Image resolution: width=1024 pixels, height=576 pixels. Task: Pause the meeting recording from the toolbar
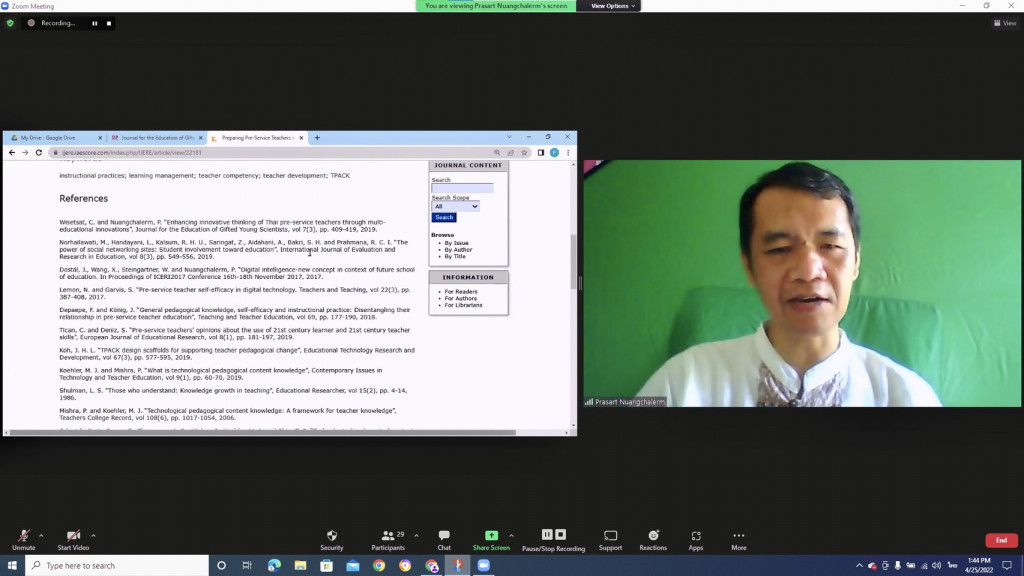tap(547, 535)
